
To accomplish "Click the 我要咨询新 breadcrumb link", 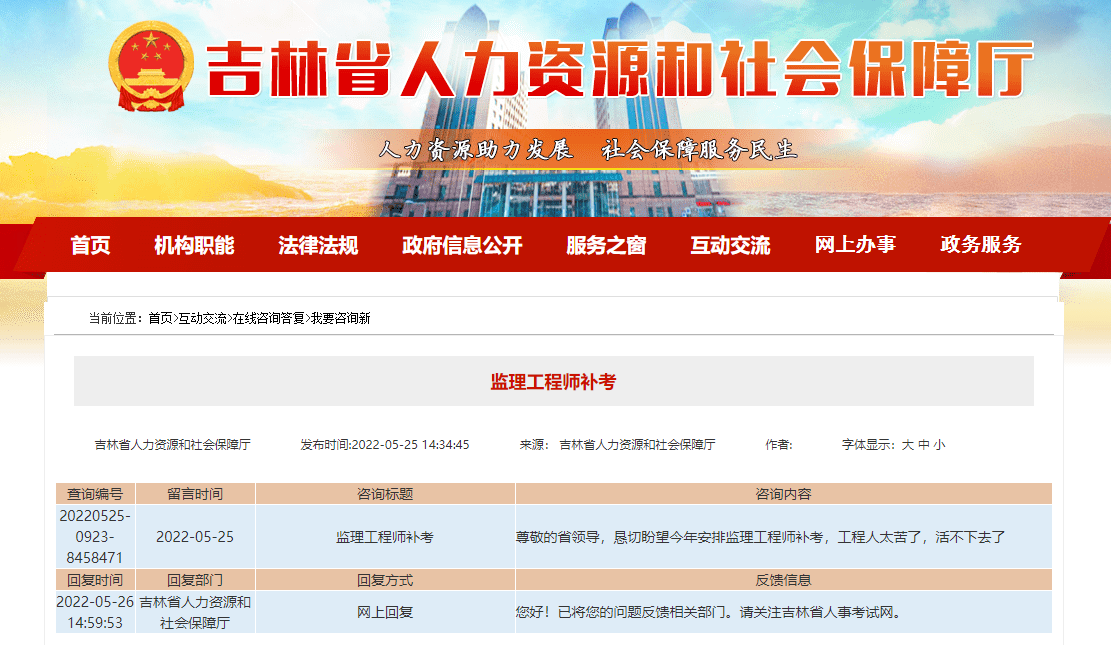I will 340,318.
